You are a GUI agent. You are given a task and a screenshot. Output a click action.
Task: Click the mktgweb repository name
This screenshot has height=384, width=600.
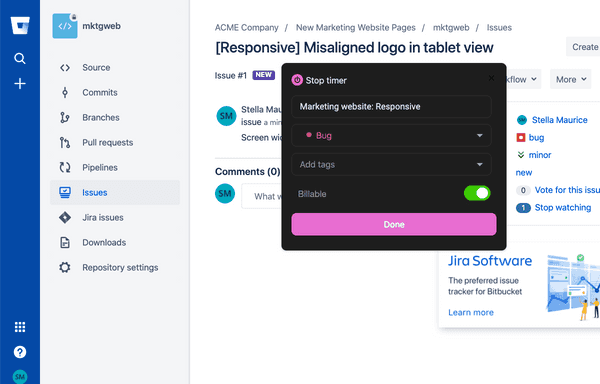(x=101, y=26)
